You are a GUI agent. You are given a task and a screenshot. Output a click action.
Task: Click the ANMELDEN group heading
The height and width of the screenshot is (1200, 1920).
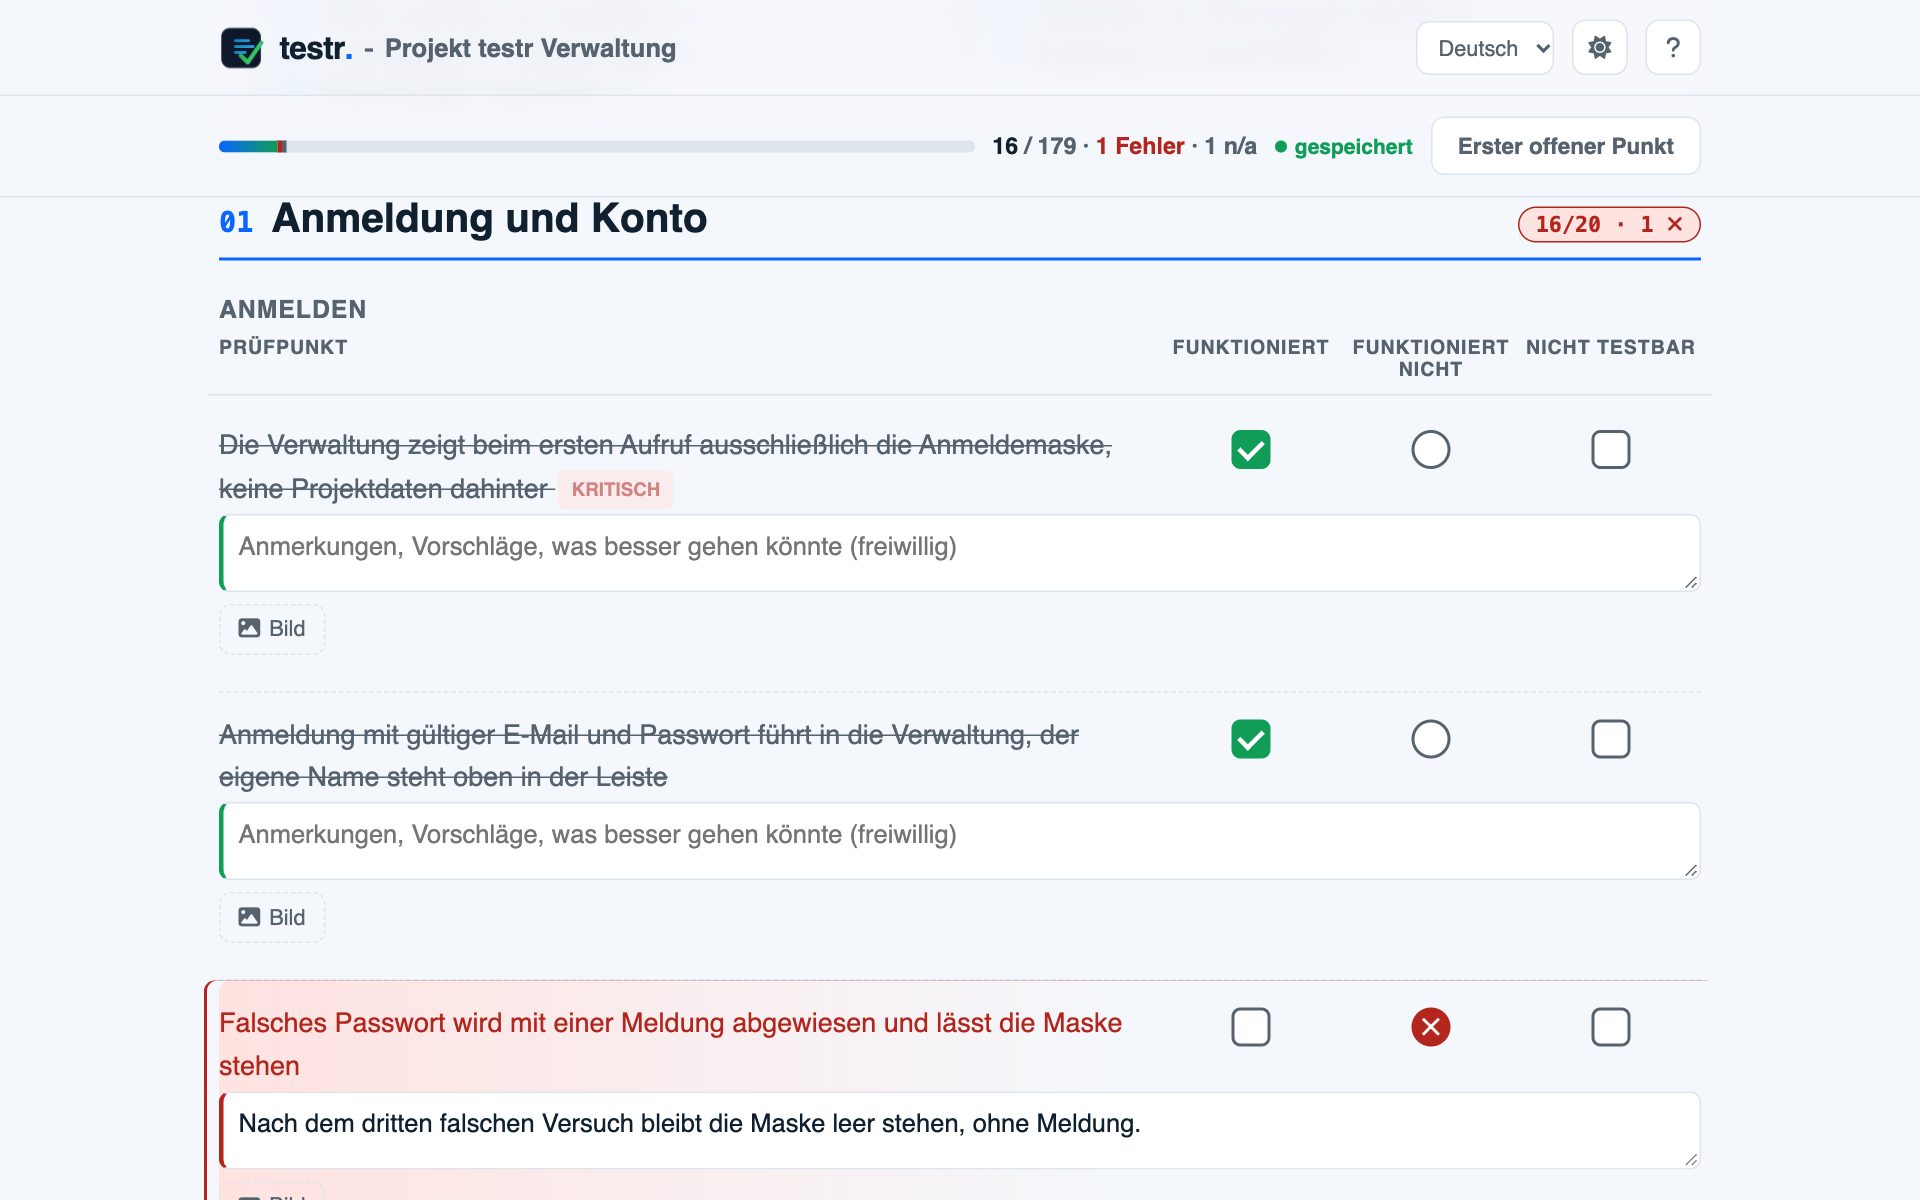coord(293,309)
